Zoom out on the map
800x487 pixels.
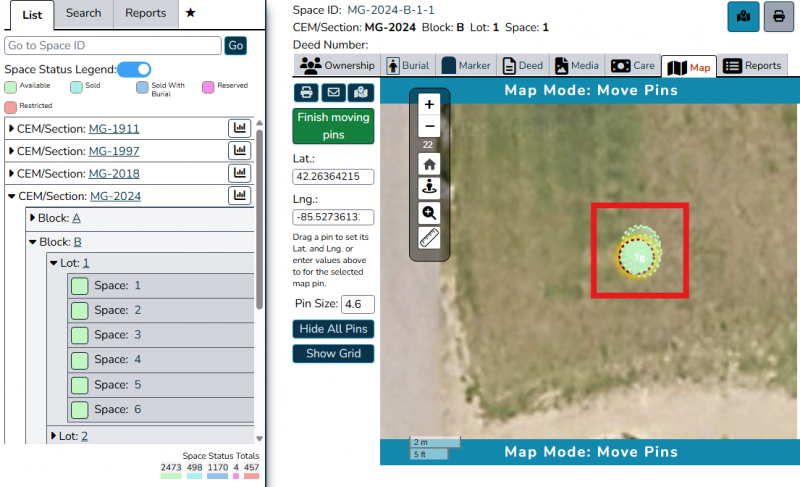point(429,126)
